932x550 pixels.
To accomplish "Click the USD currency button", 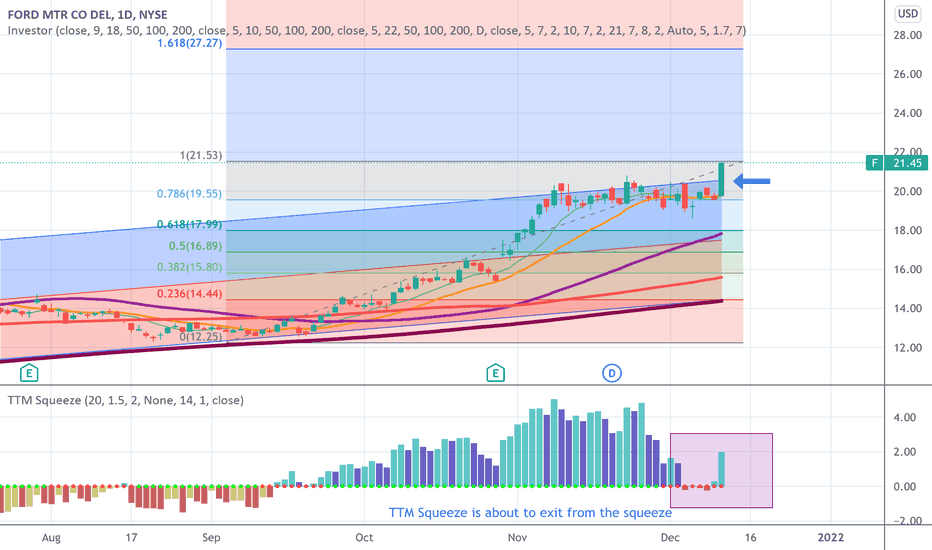I will click(x=908, y=13).
